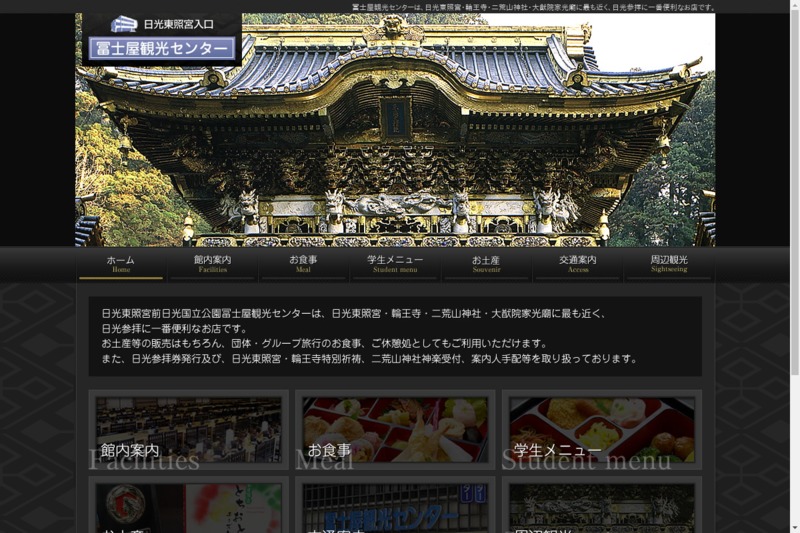Open 交通案内 Access navigation item
The image size is (800, 533).
578,264
